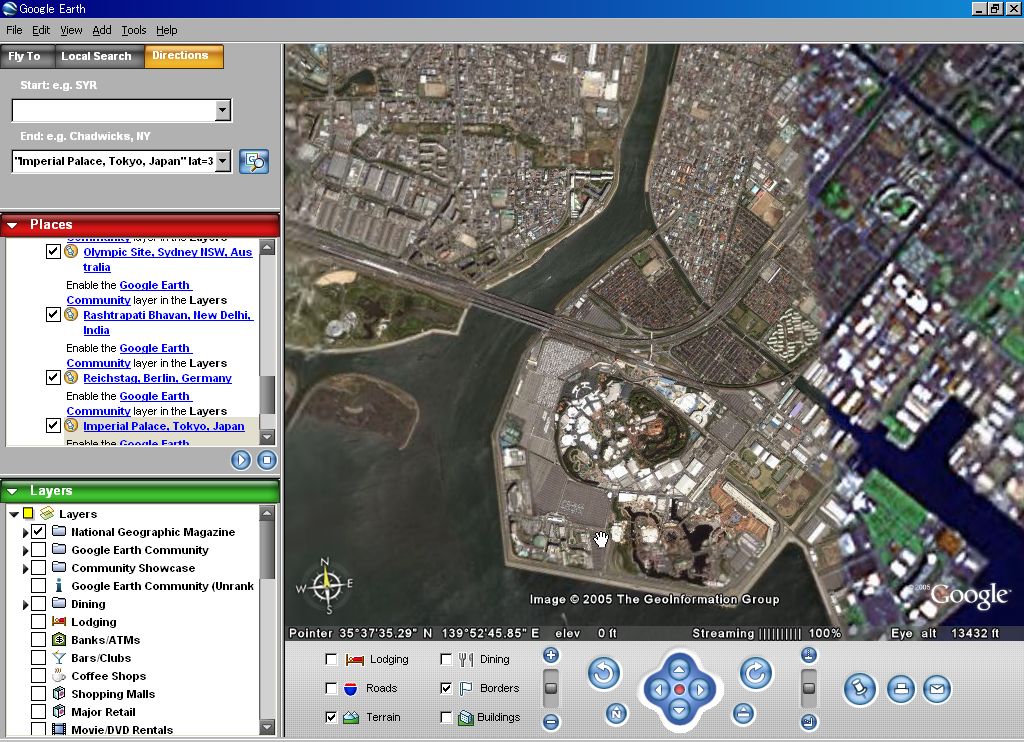Click the directions search magnifier button
The height and width of the screenshot is (742, 1024).
click(254, 161)
